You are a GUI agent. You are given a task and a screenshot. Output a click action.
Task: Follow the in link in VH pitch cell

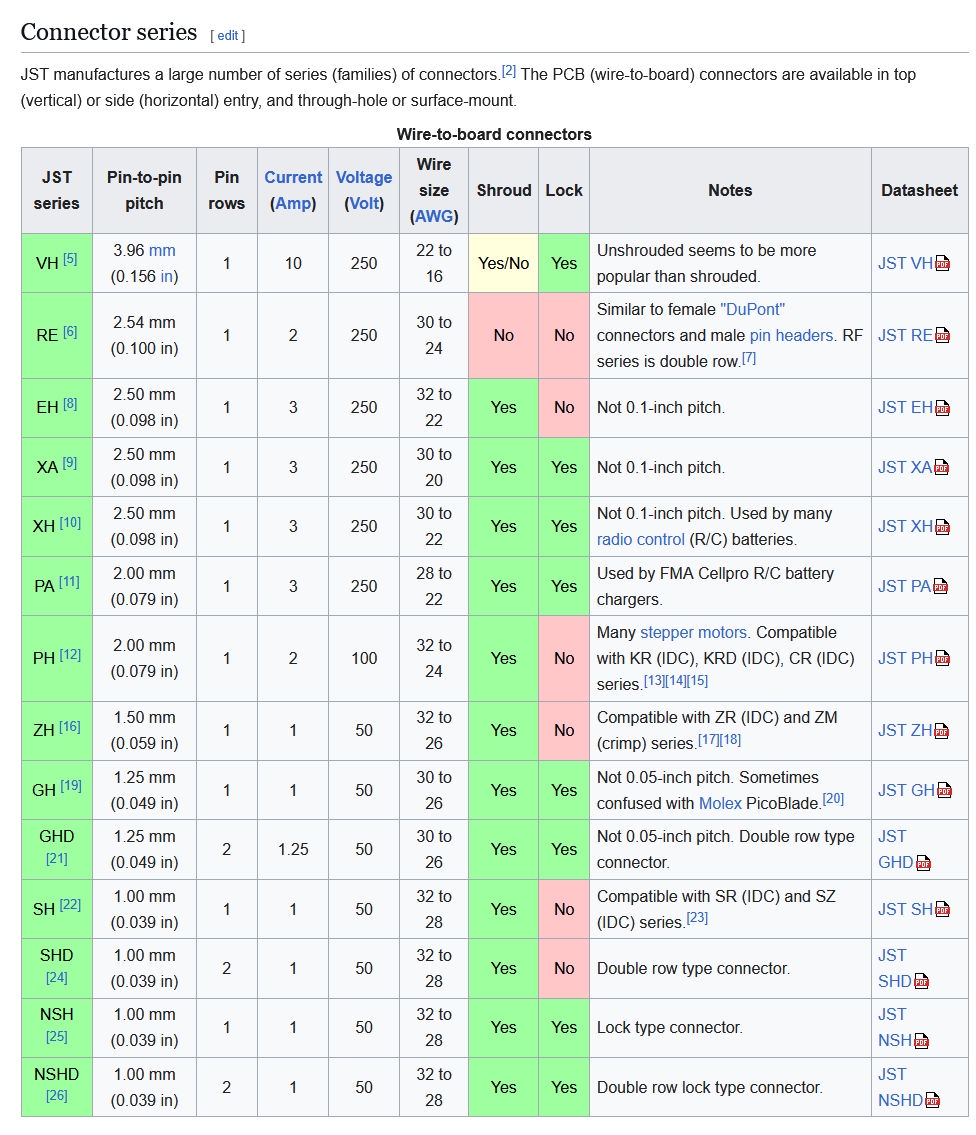pyautogui.click(x=167, y=277)
